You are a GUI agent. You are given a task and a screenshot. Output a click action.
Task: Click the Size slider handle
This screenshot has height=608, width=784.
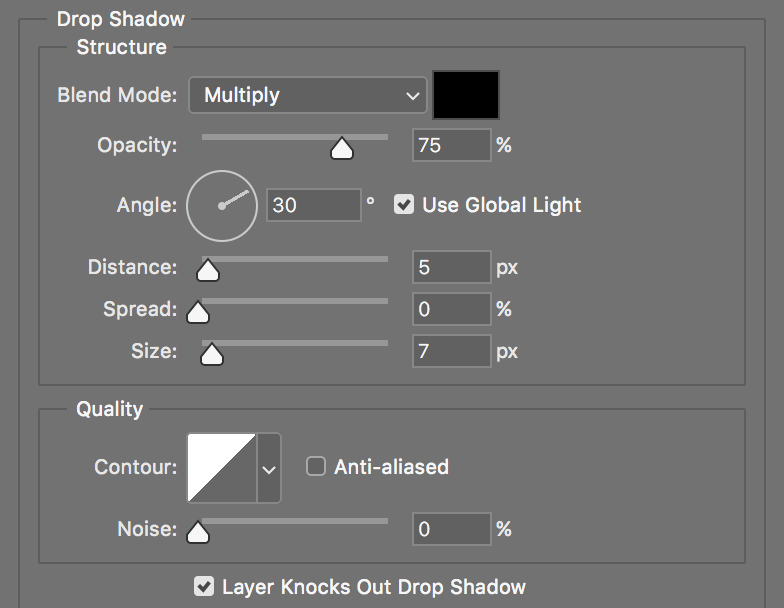click(212, 354)
